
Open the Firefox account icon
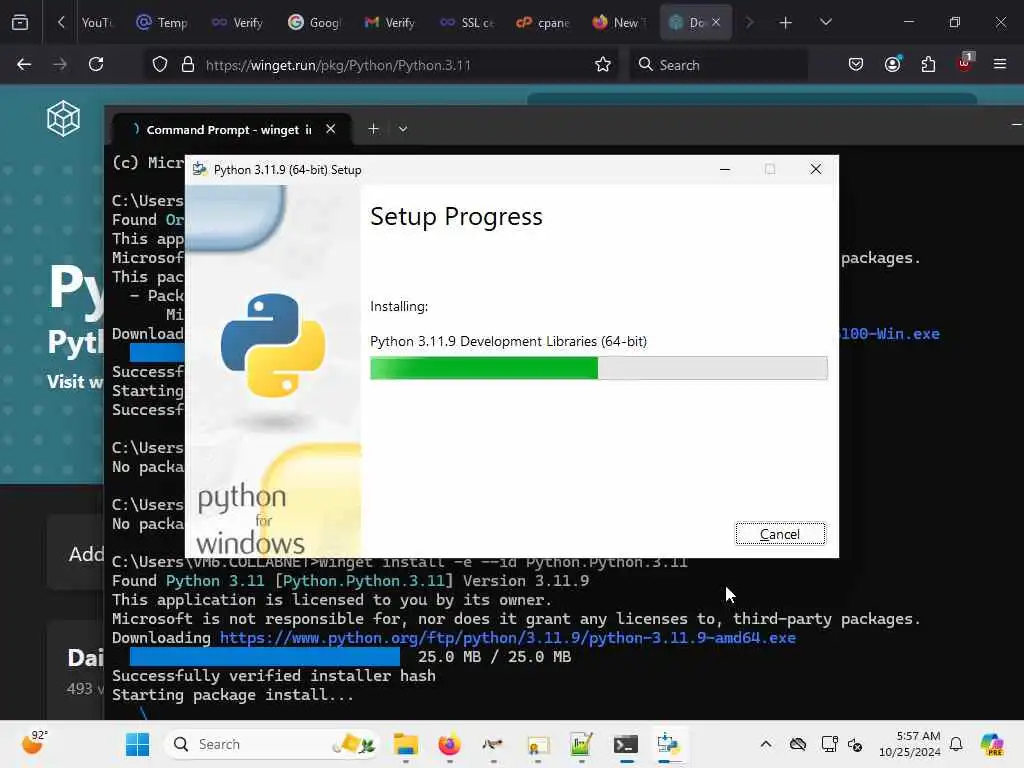click(x=892, y=64)
